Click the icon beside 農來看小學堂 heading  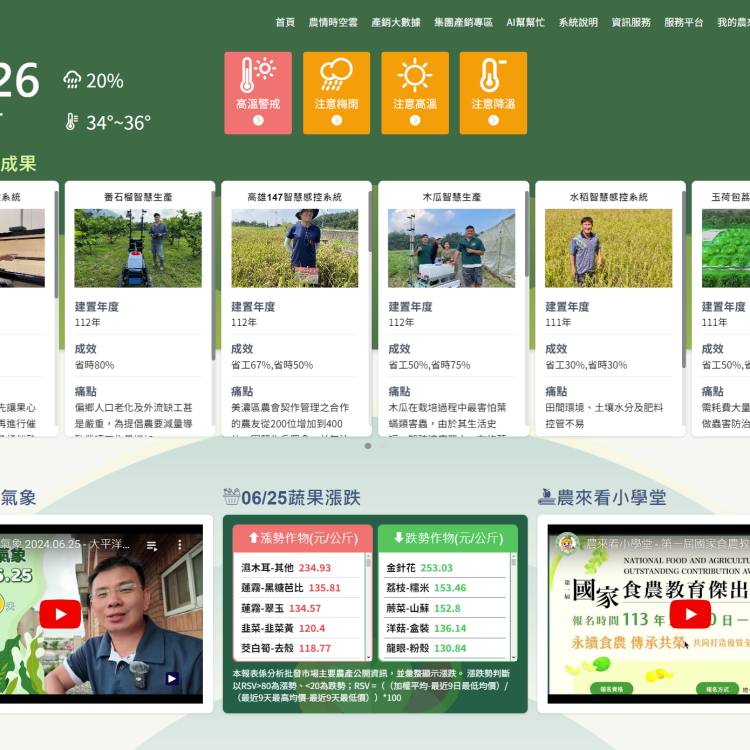546,496
